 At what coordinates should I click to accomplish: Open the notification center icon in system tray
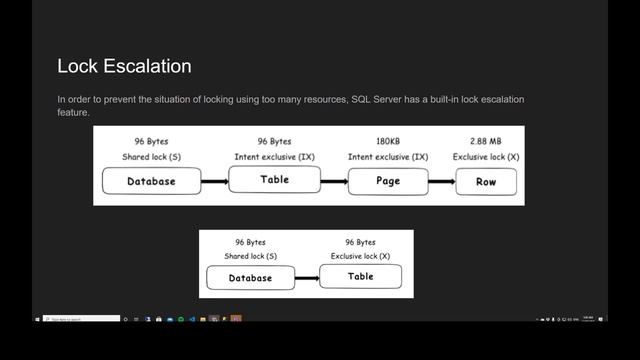[601, 319]
